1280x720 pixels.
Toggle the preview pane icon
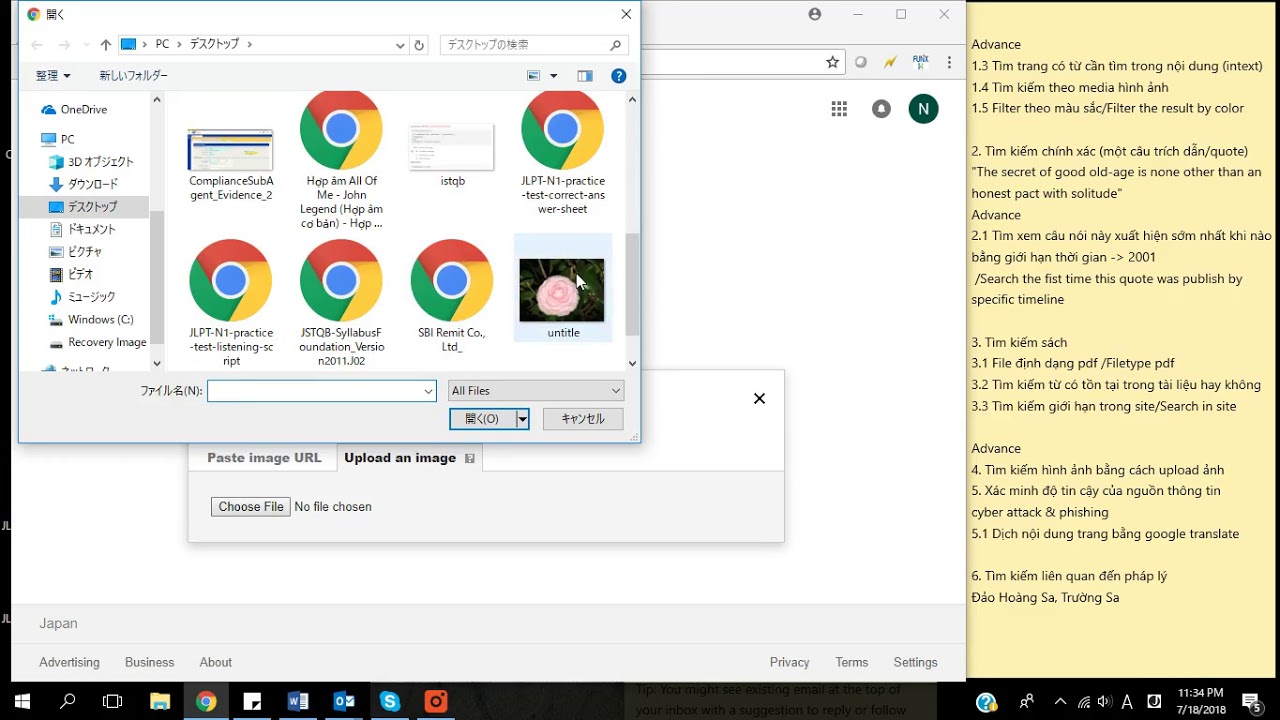point(585,76)
